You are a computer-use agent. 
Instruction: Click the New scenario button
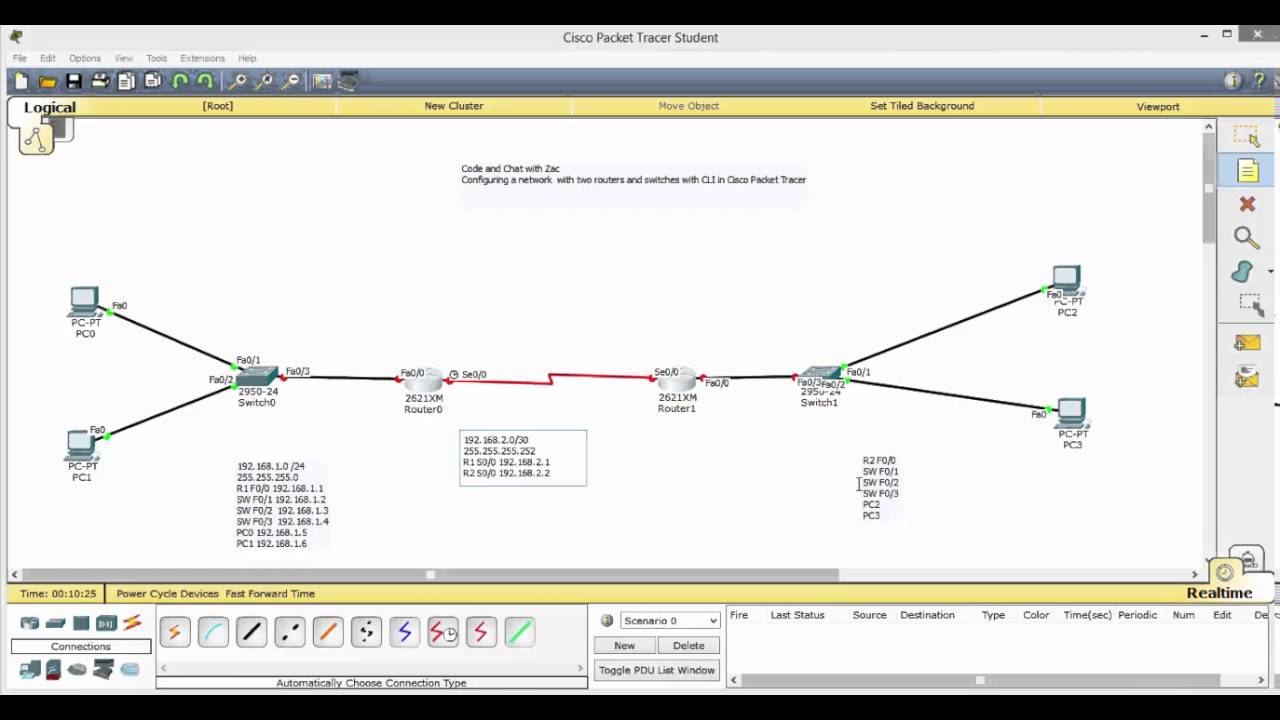[624, 645]
